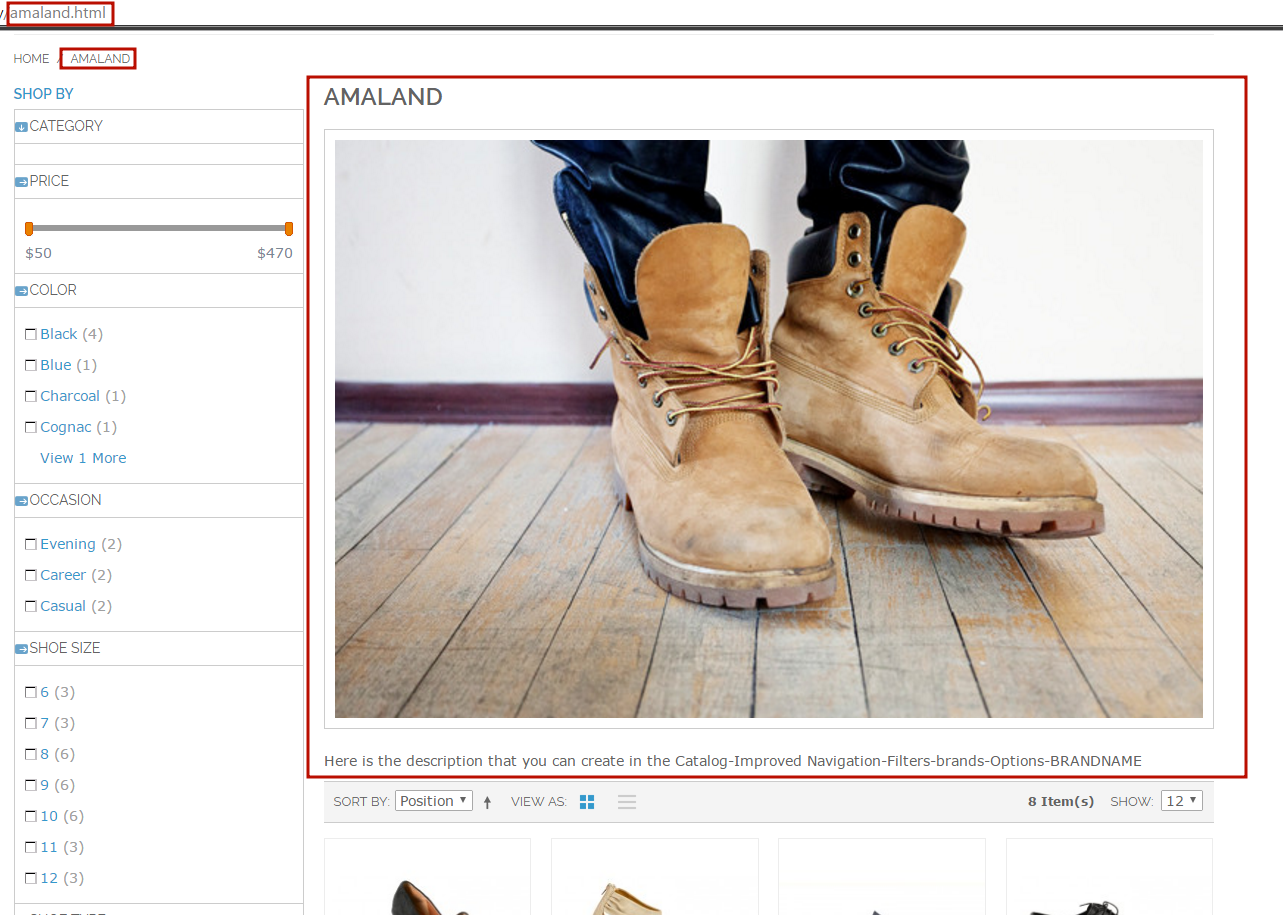Collapse the Category filter arrow icon
Viewport: 1283px width, 915px height.
coord(21,127)
